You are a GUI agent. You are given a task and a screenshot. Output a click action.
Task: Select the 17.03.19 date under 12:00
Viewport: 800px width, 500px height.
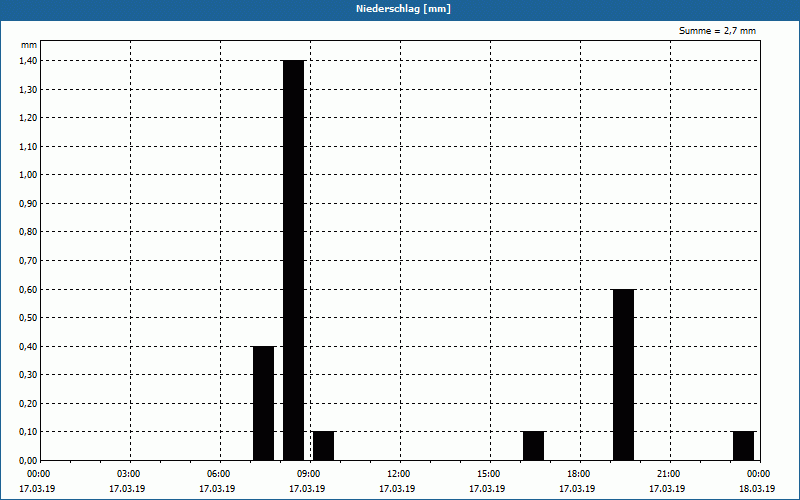[x=397, y=489]
